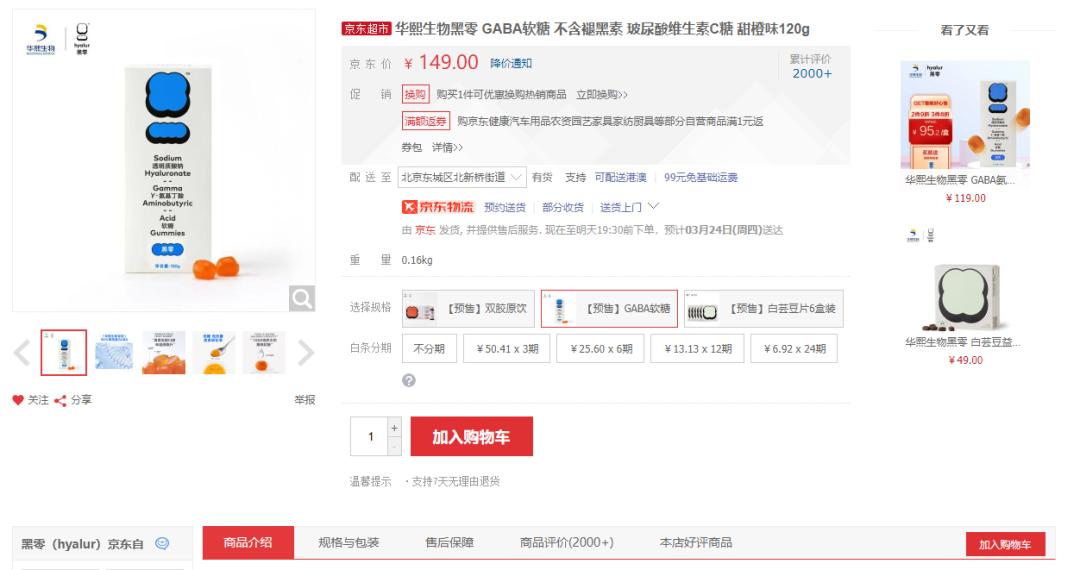The height and width of the screenshot is (570, 1080).
Task: Click the large 加入购物车 button
Action: pos(472,436)
